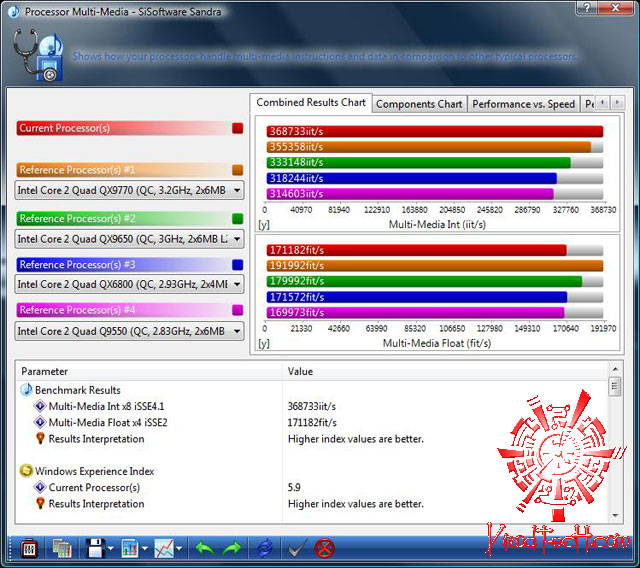This screenshot has height=568, width=640.
Task: Click the blue 171572fit/s bar
Action: [417, 297]
